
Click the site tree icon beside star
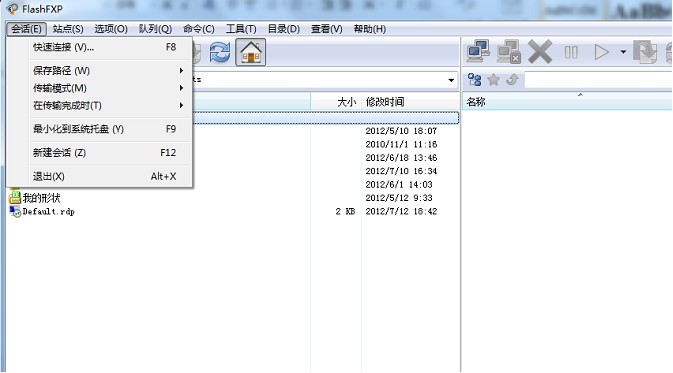(x=474, y=79)
